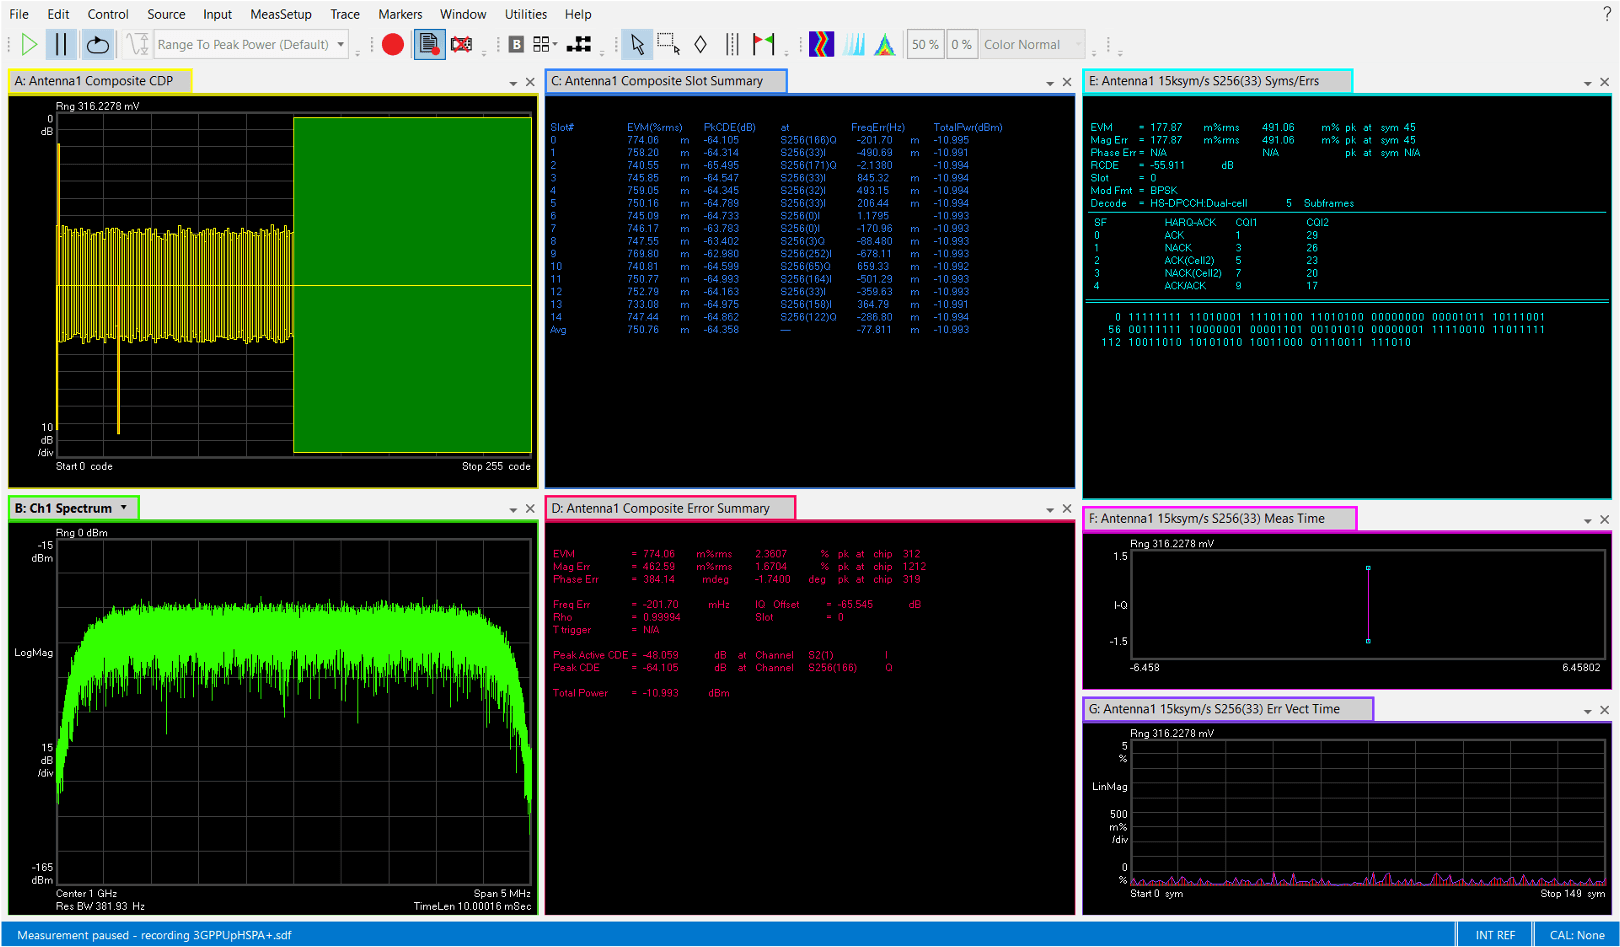Image resolution: width=1620 pixels, height=947 pixels.
Task: Open the MeasSetup menu
Action: pos(280,14)
